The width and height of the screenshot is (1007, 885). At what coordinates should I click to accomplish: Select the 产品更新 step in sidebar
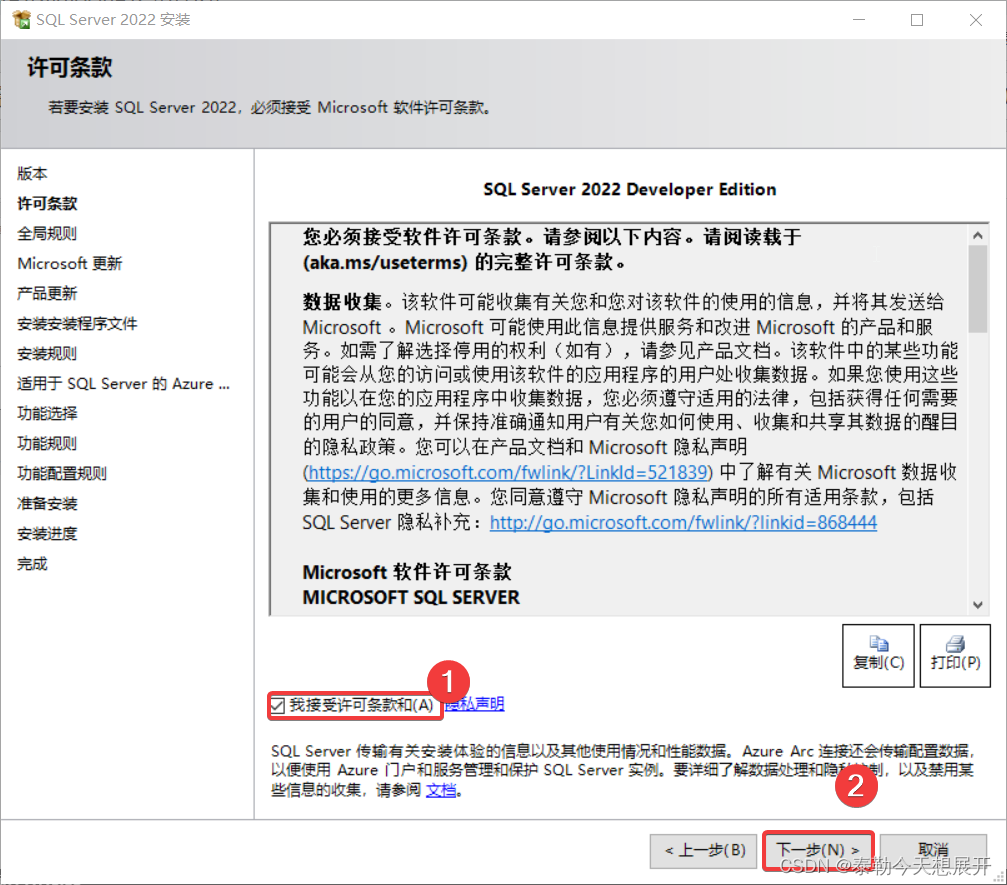47,294
